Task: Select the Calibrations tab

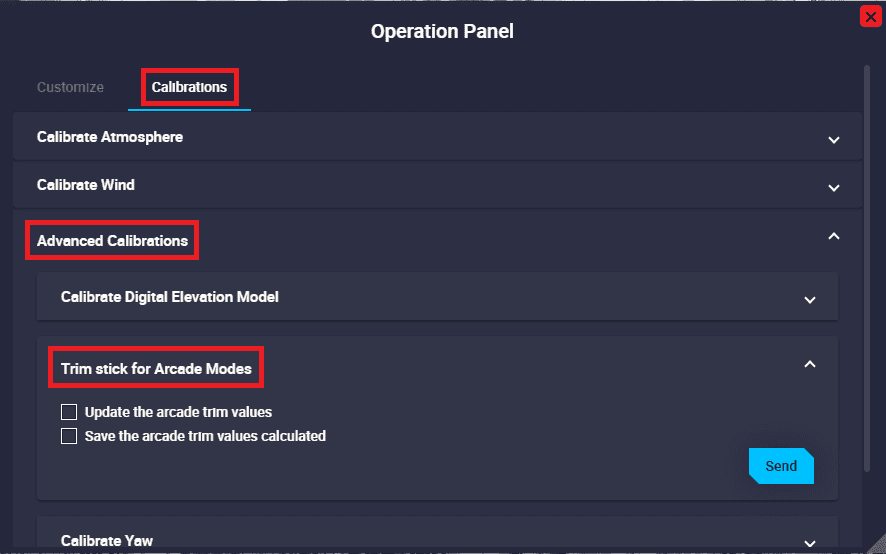Action: click(189, 87)
